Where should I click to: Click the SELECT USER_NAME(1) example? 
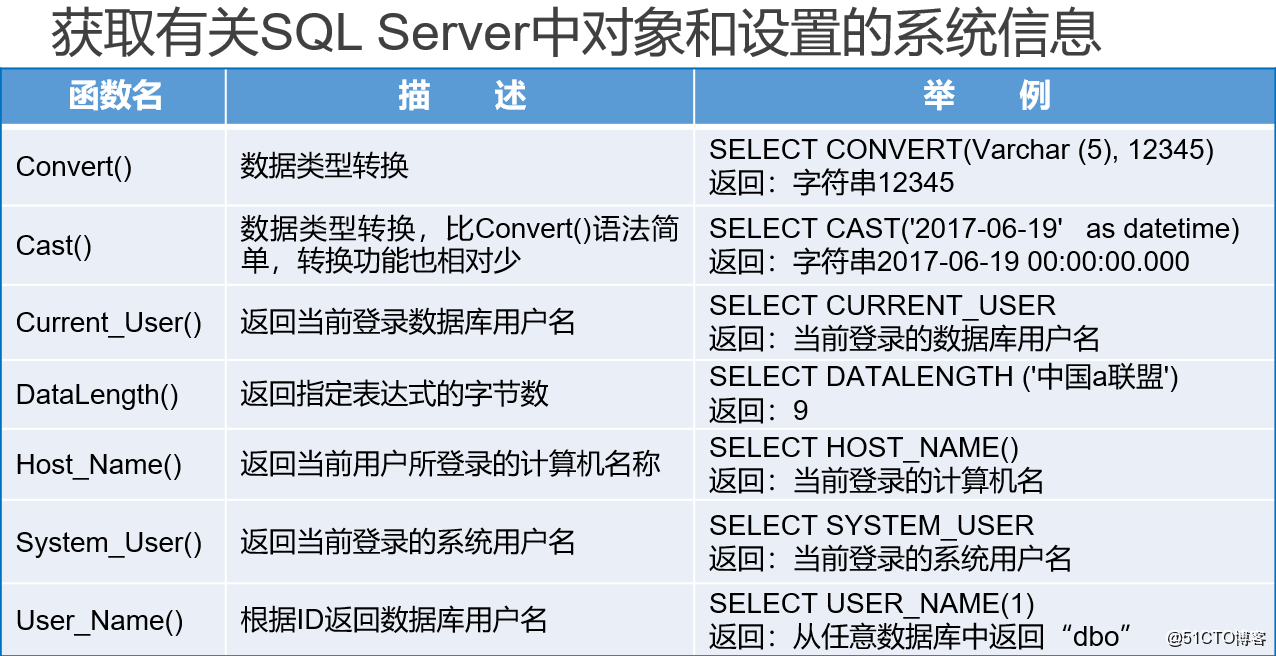(871, 604)
